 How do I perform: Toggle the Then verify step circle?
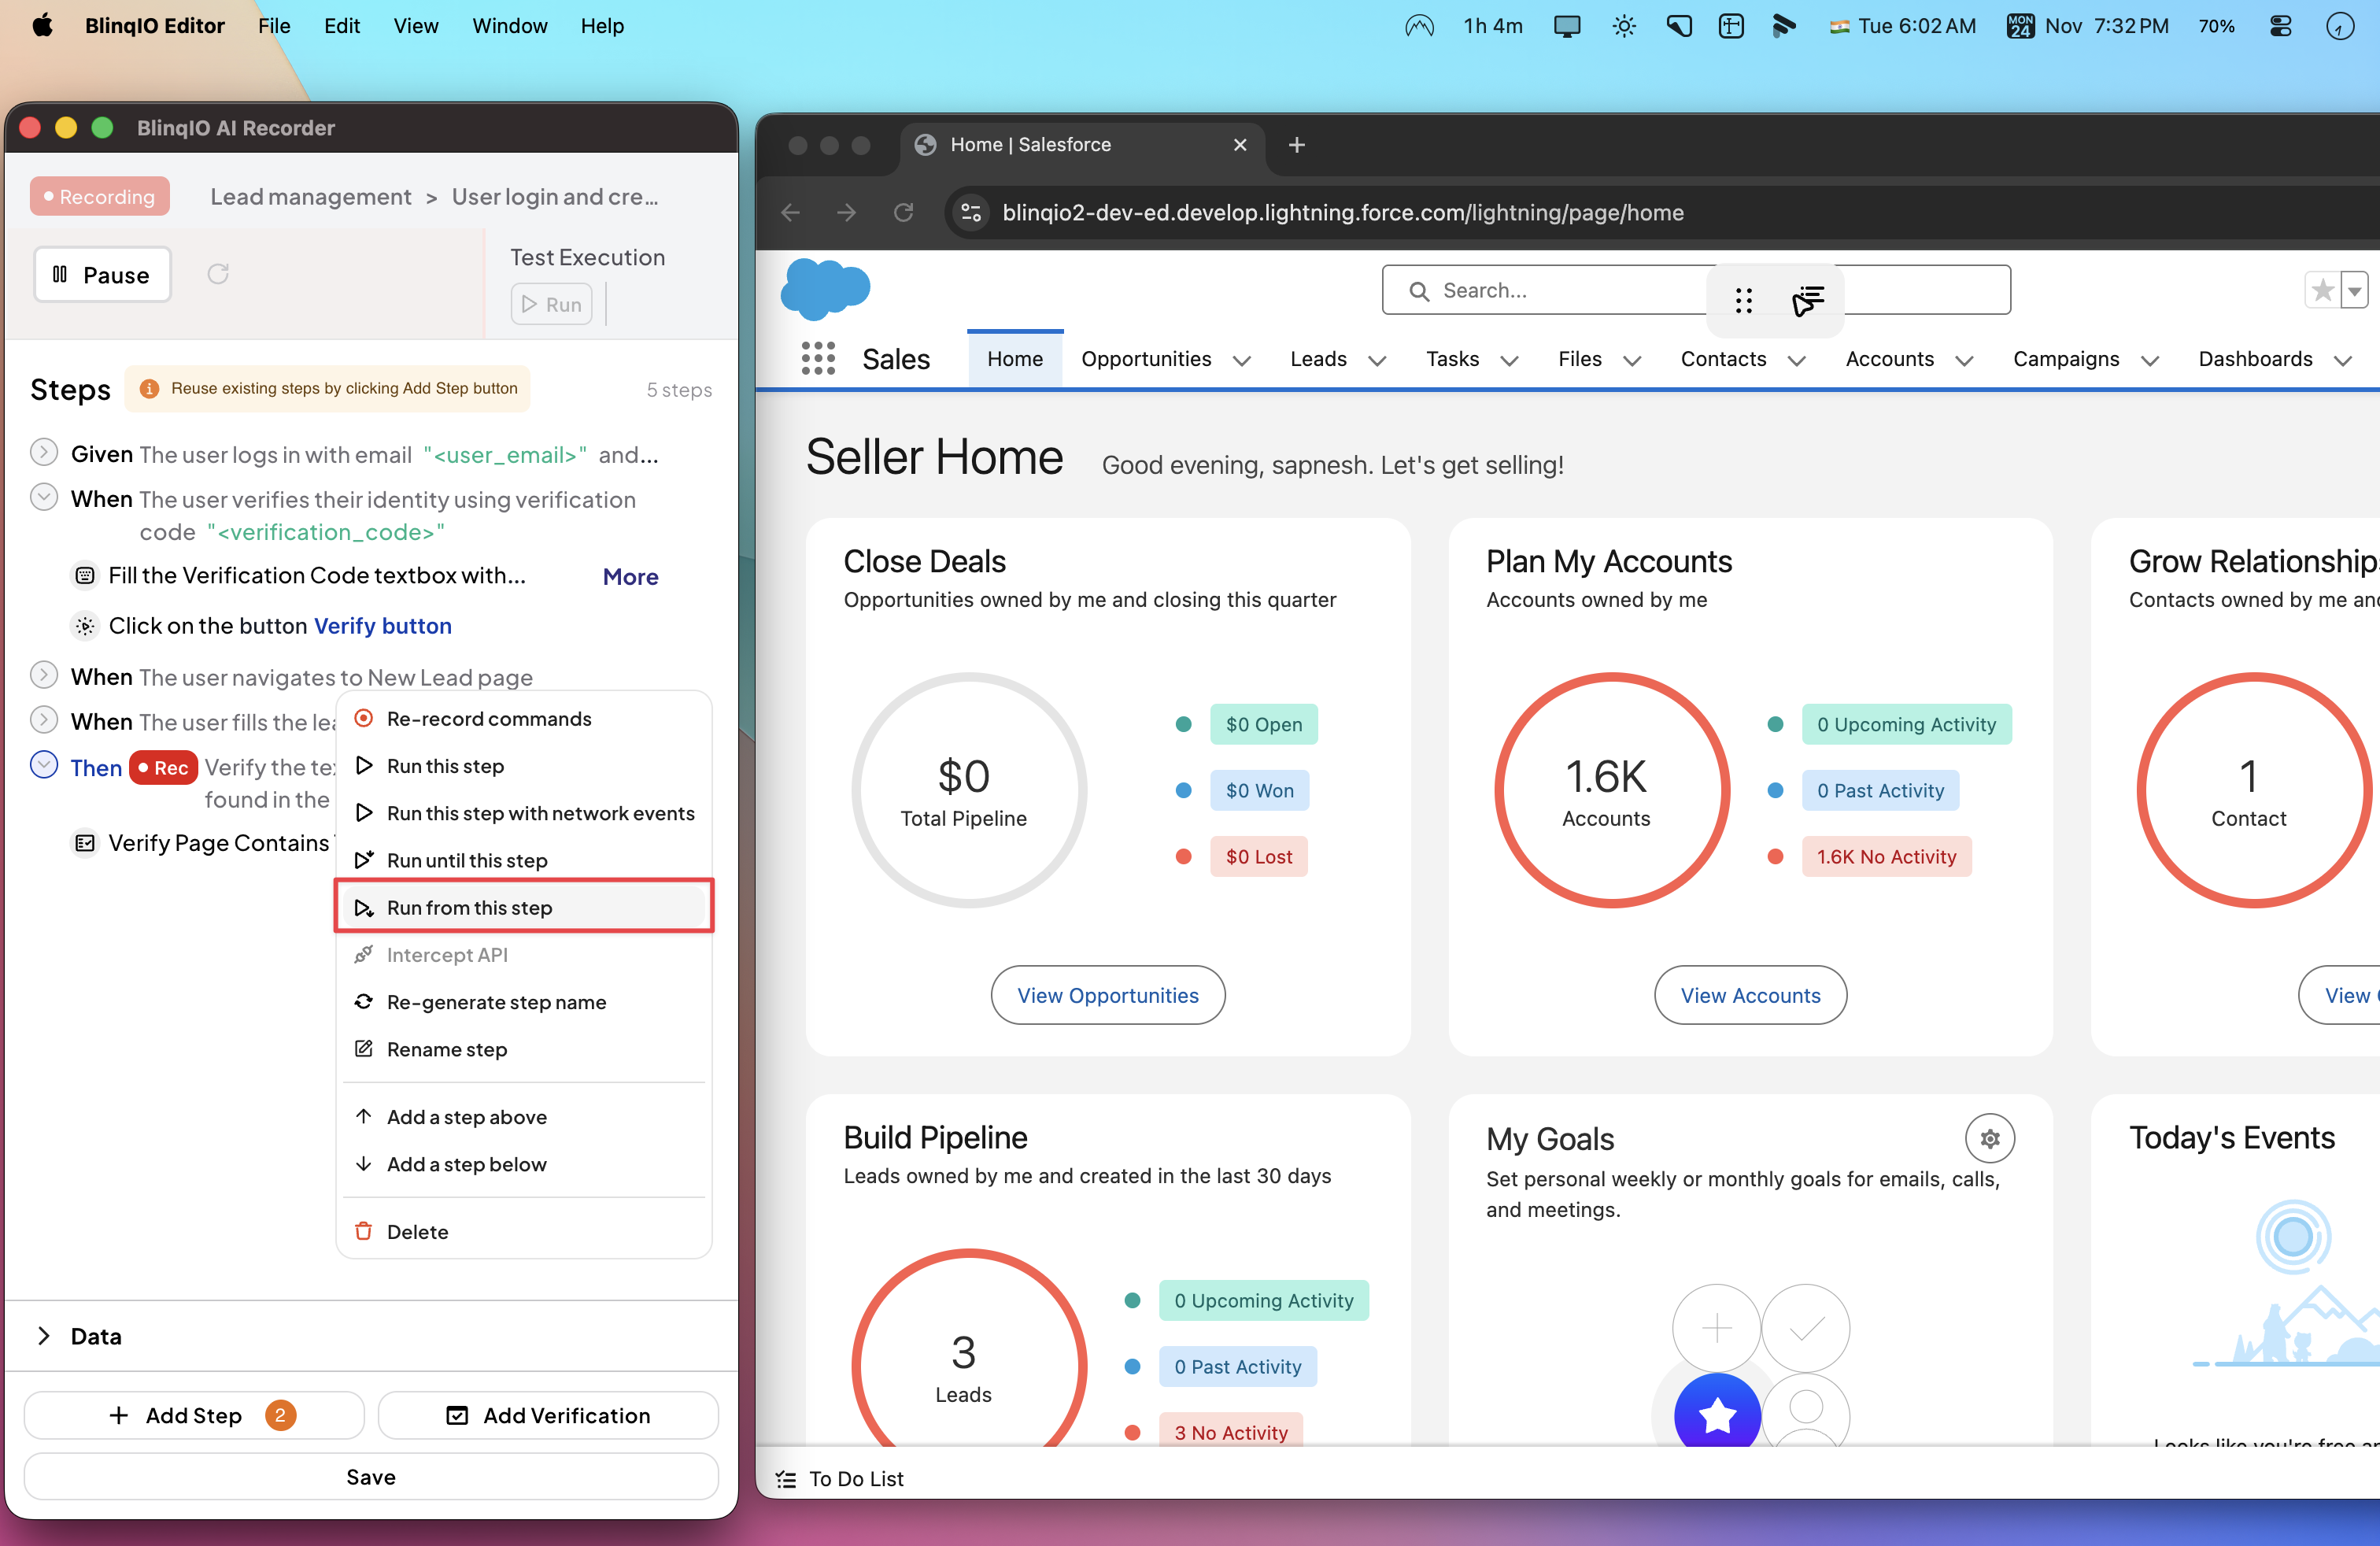(x=44, y=765)
